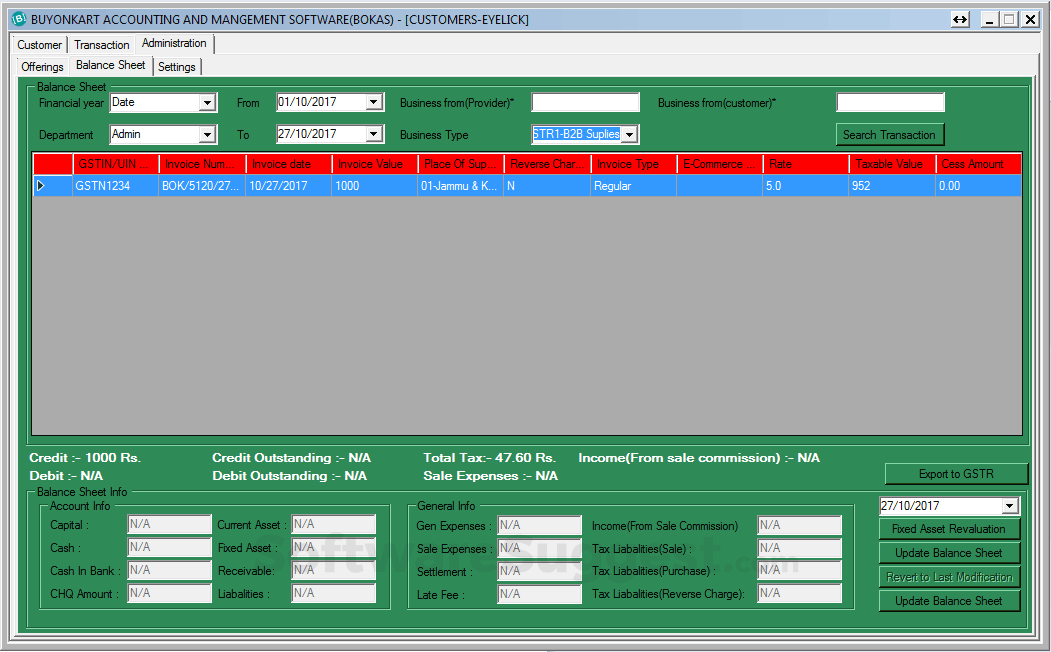1051x652 pixels.
Task: Switch to the Customer tab
Action: (x=39, y=44)
